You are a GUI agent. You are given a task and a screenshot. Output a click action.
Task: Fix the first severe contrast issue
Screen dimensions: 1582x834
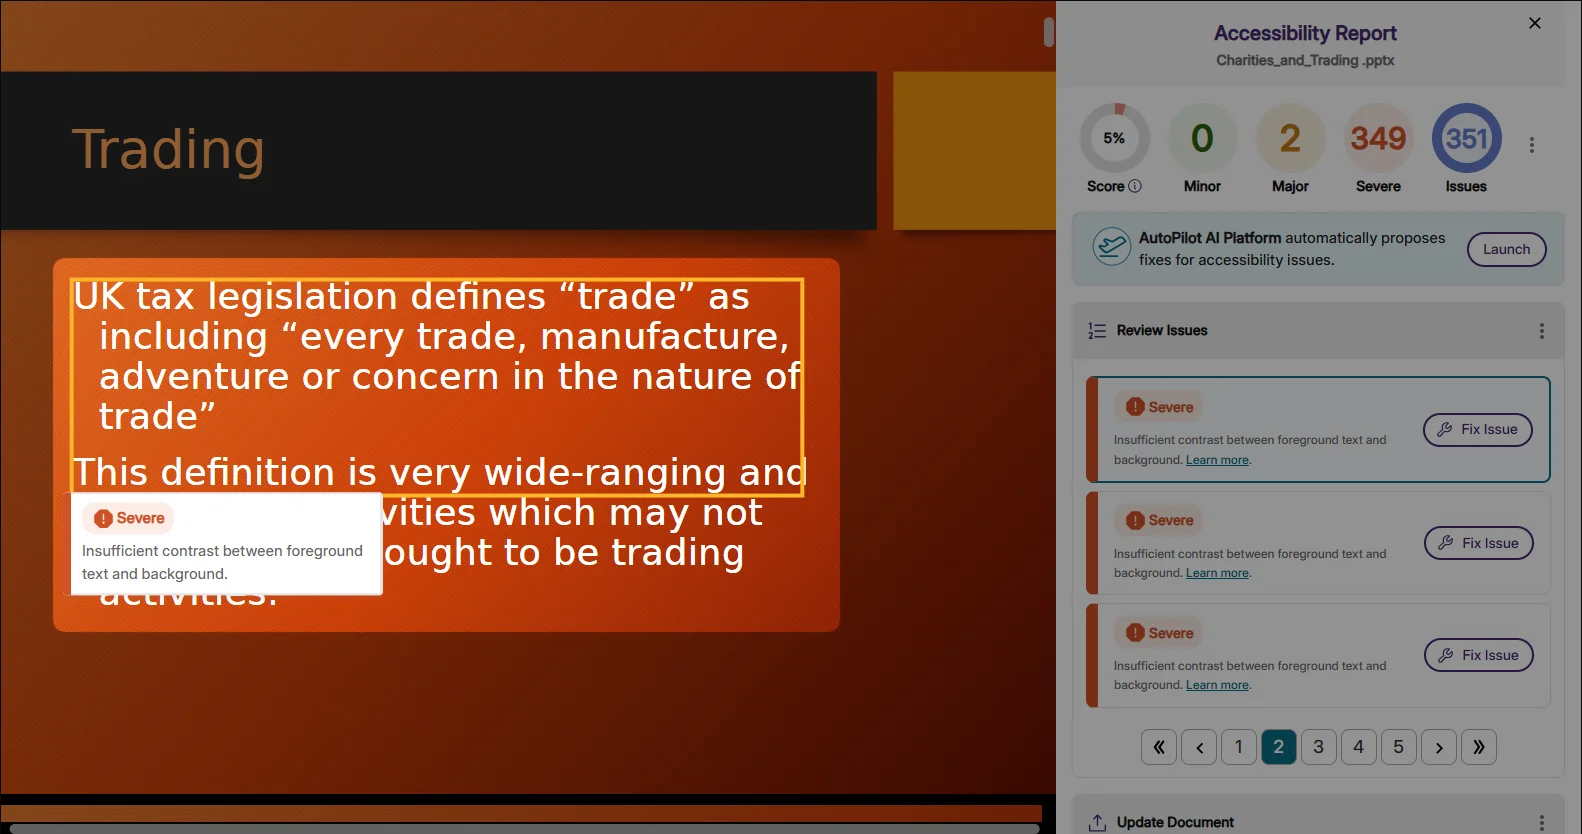pos(1477,430)
